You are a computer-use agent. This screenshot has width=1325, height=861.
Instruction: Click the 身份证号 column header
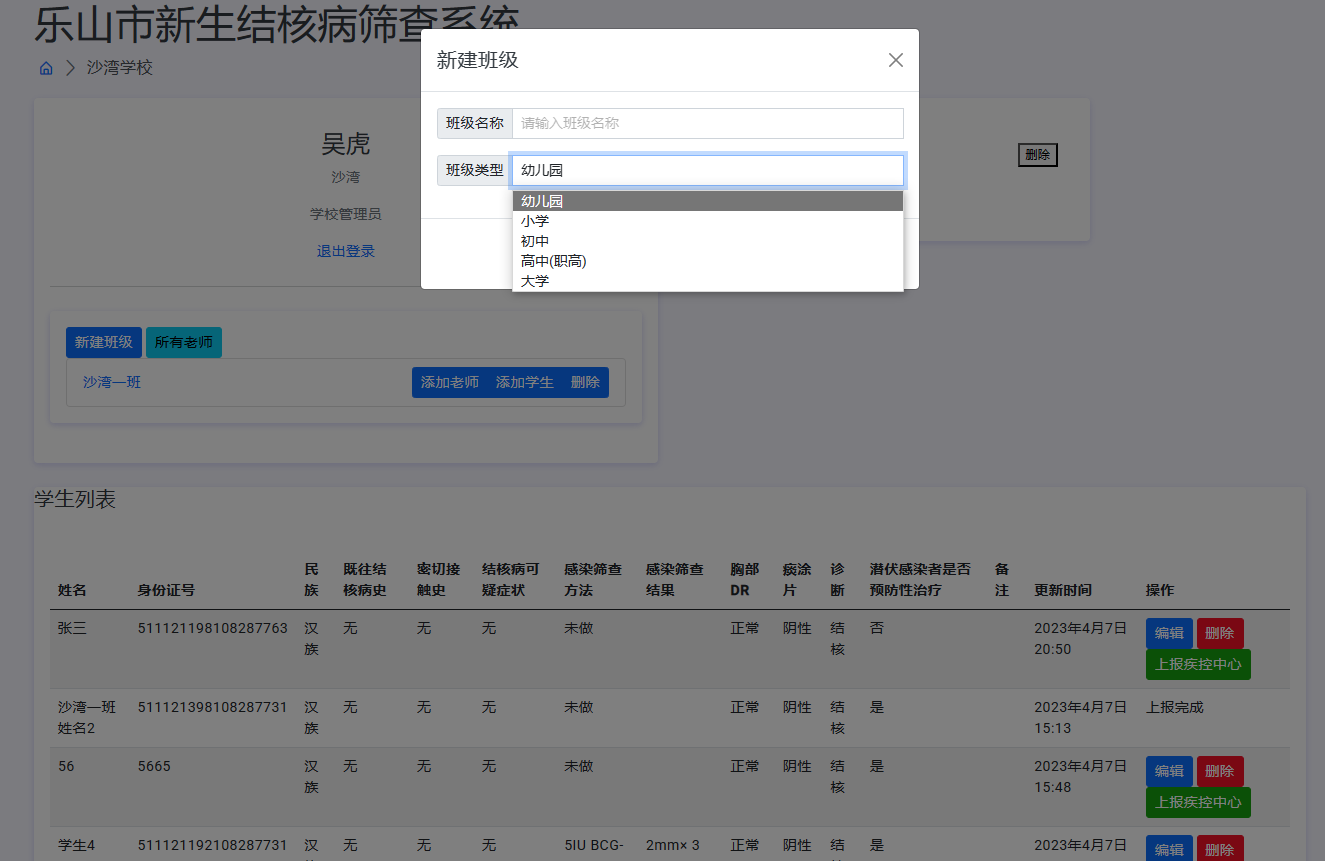coord(166,590)
